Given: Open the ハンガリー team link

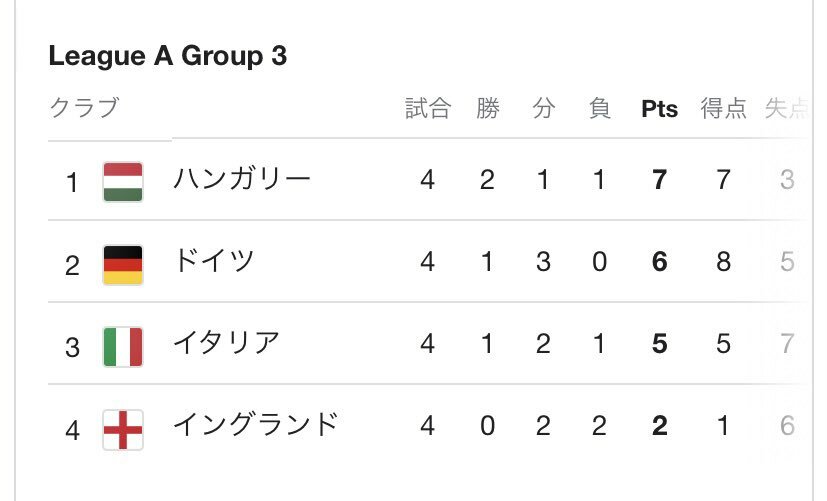Looking at the screenshot, I should 242,180.
